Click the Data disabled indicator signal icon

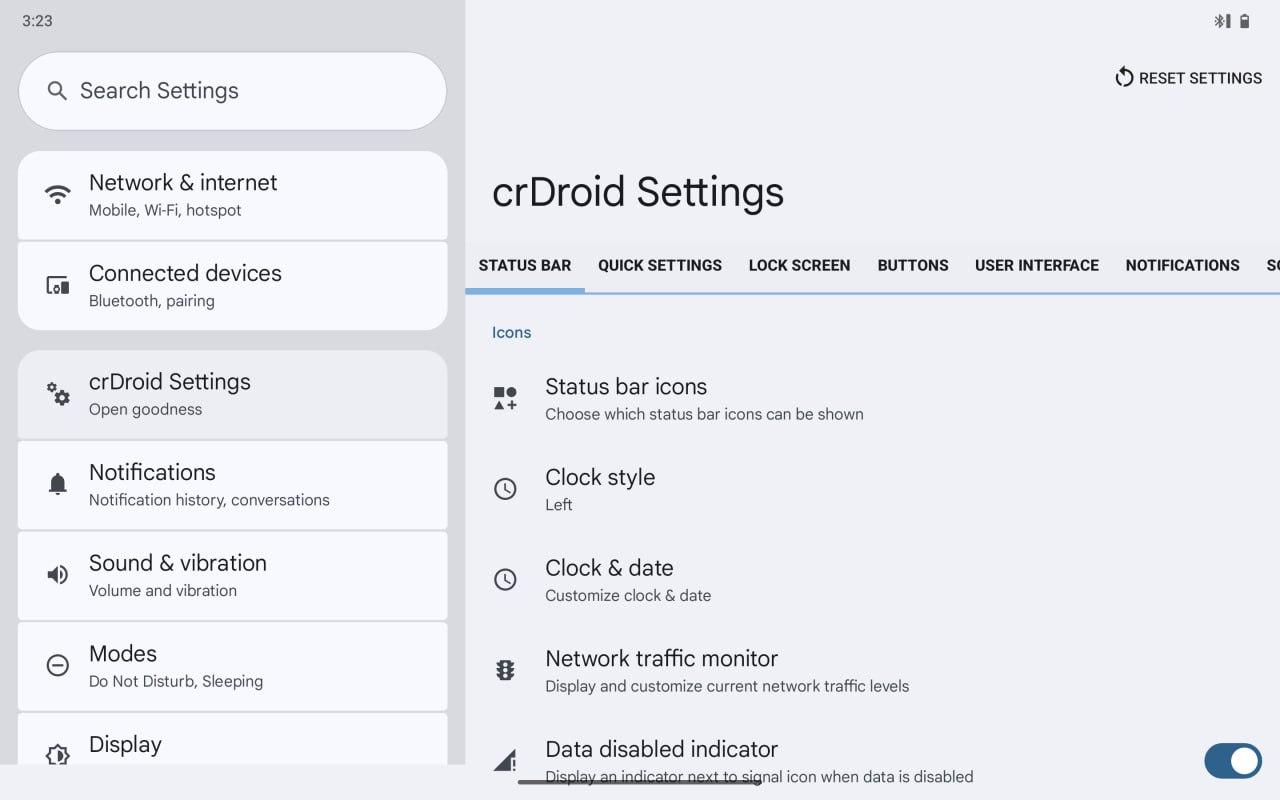[x=506, y=760]
